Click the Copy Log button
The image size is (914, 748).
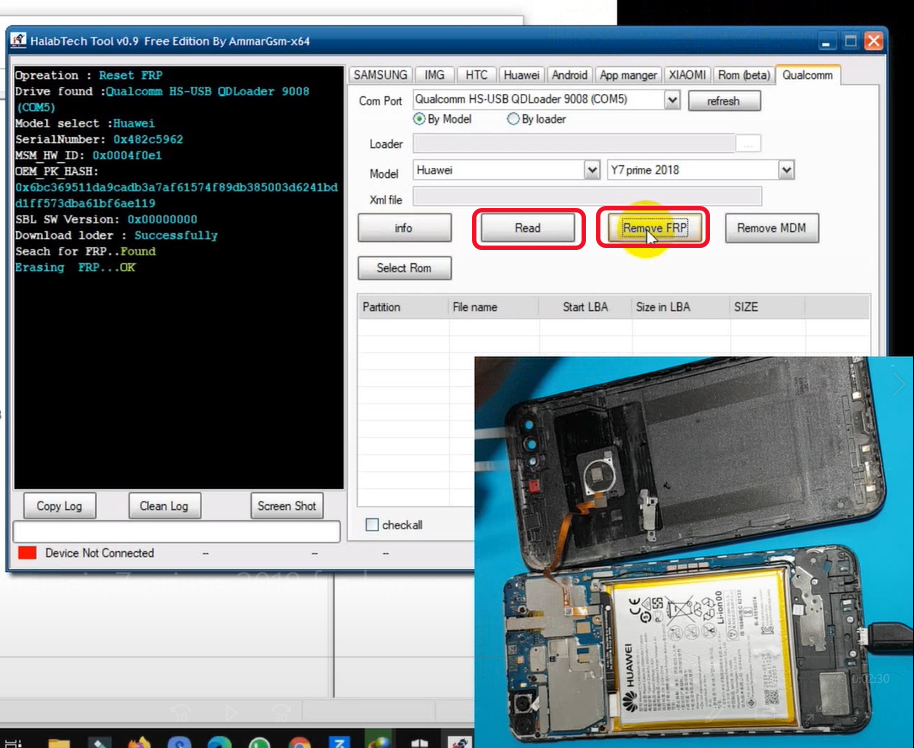point(59,506)
